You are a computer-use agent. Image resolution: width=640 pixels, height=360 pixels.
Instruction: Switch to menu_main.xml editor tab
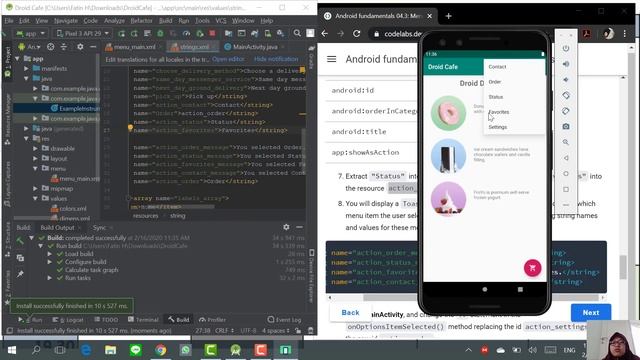point(130,47)
